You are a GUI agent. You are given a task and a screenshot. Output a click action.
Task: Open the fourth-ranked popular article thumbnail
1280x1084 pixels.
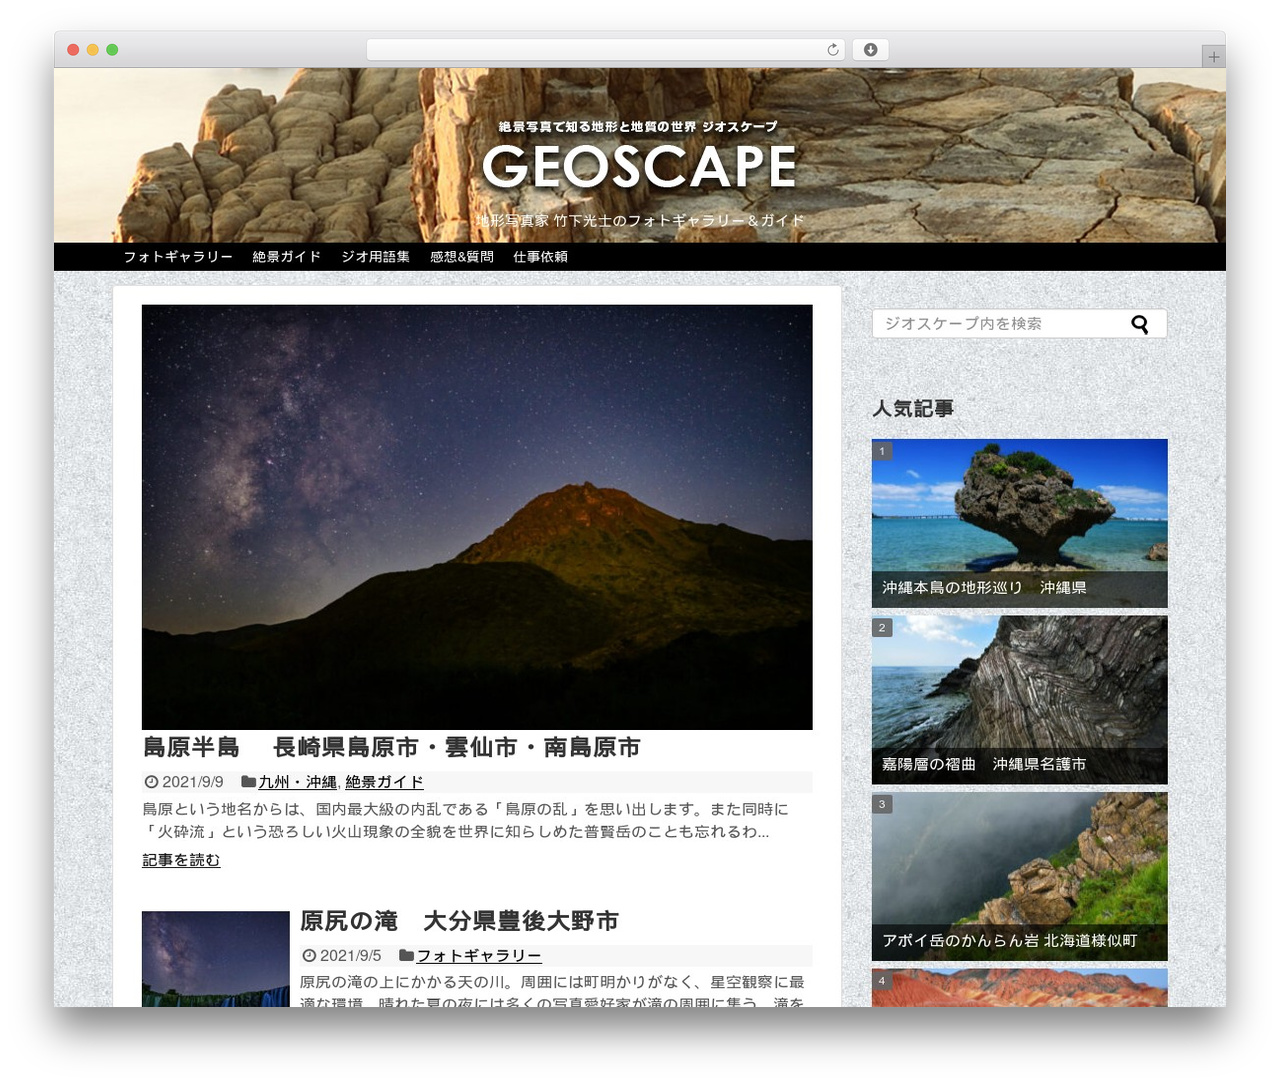click(1020, 988)
